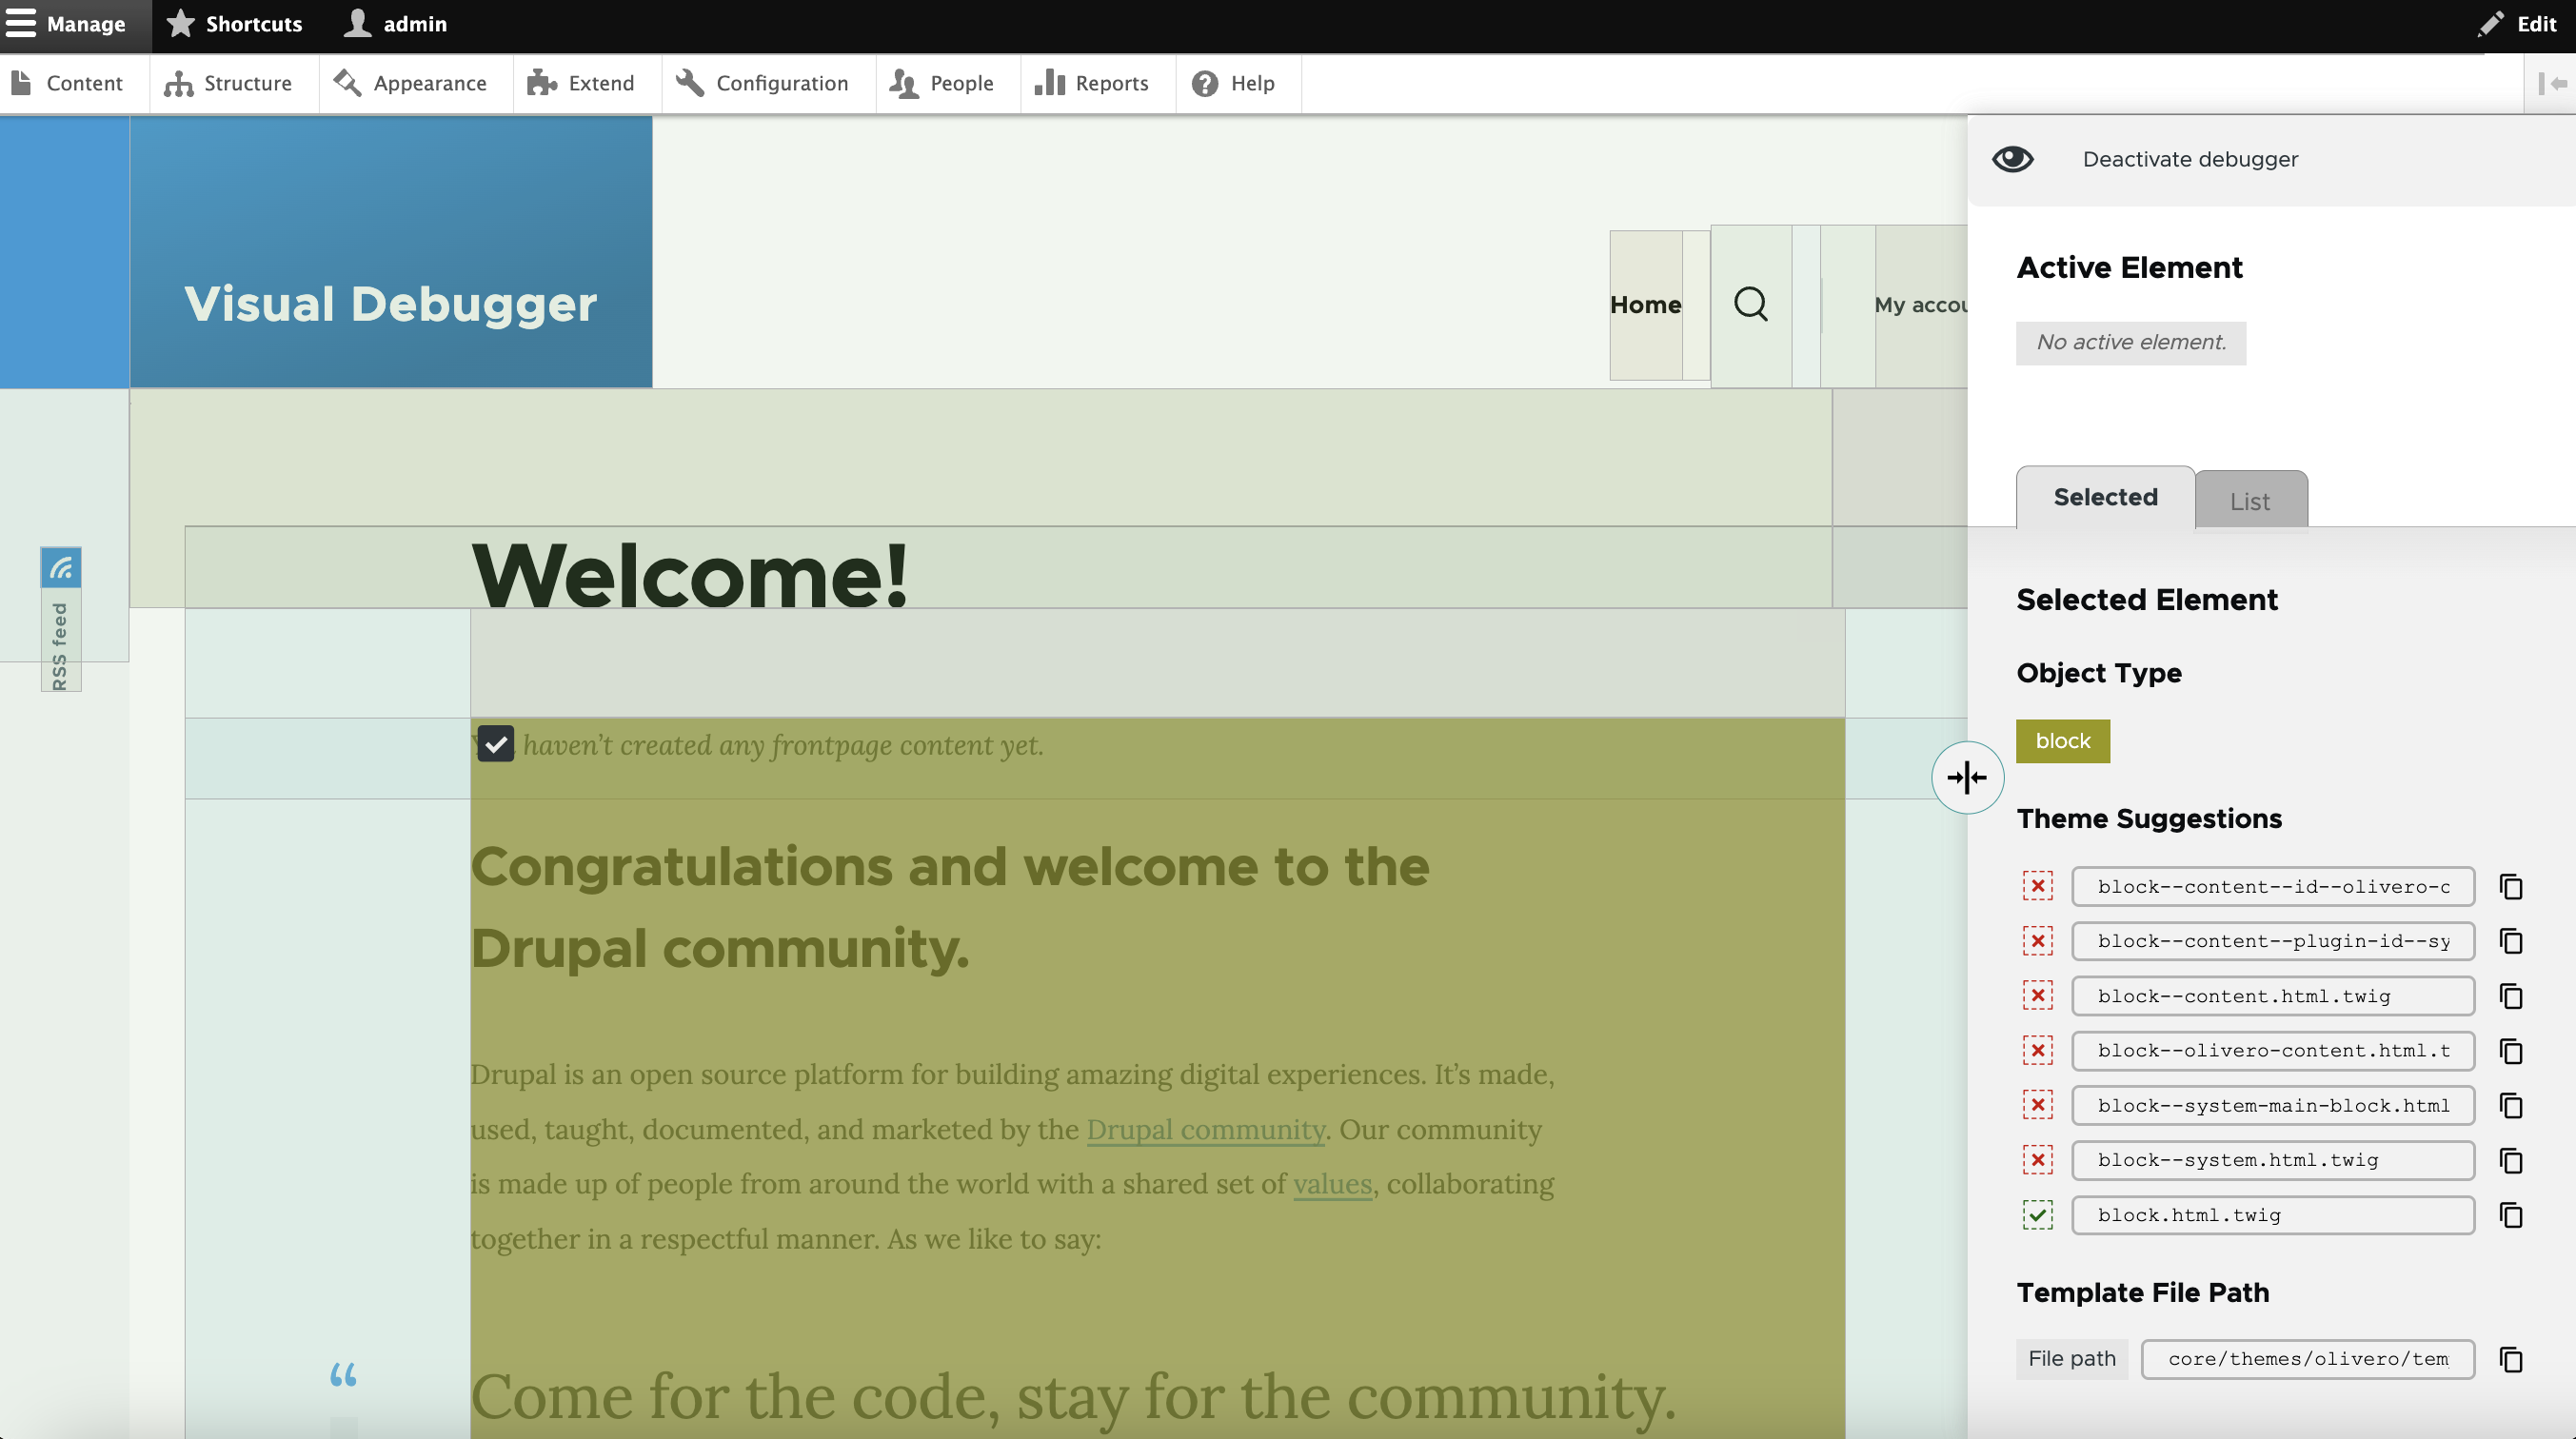Viewport: 2576px width, 1439px height.
Task: Toggle the frontpage content checkbox
Action: pyautogui.click(x=496, y=743)
